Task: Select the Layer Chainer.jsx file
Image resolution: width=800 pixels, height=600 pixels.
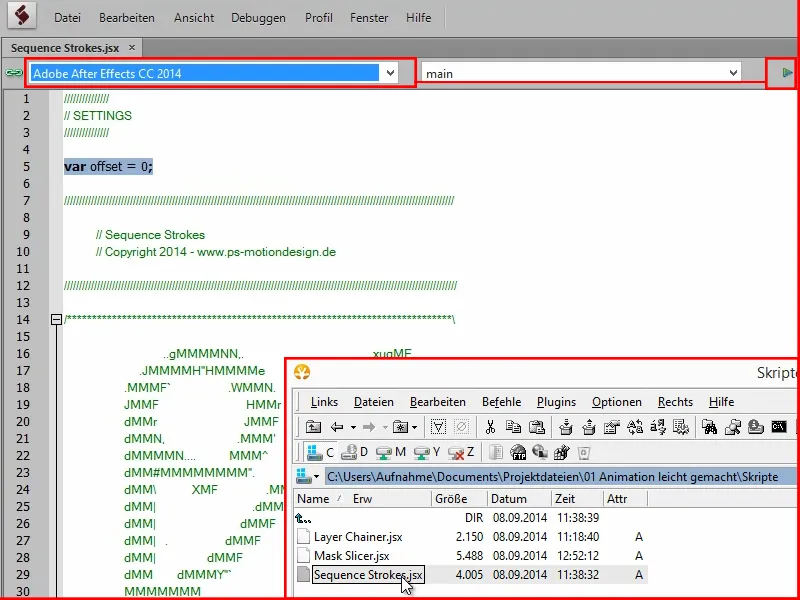Action: 358,537
